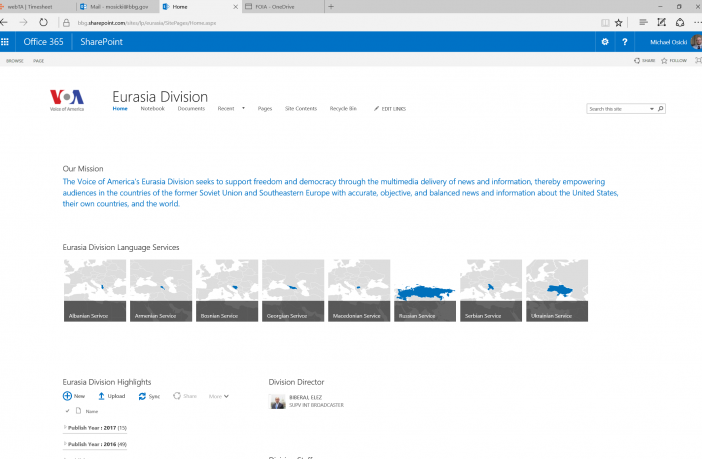Click the Name column header
Viewport: 702px width, 459px height.
click(92, 411)
